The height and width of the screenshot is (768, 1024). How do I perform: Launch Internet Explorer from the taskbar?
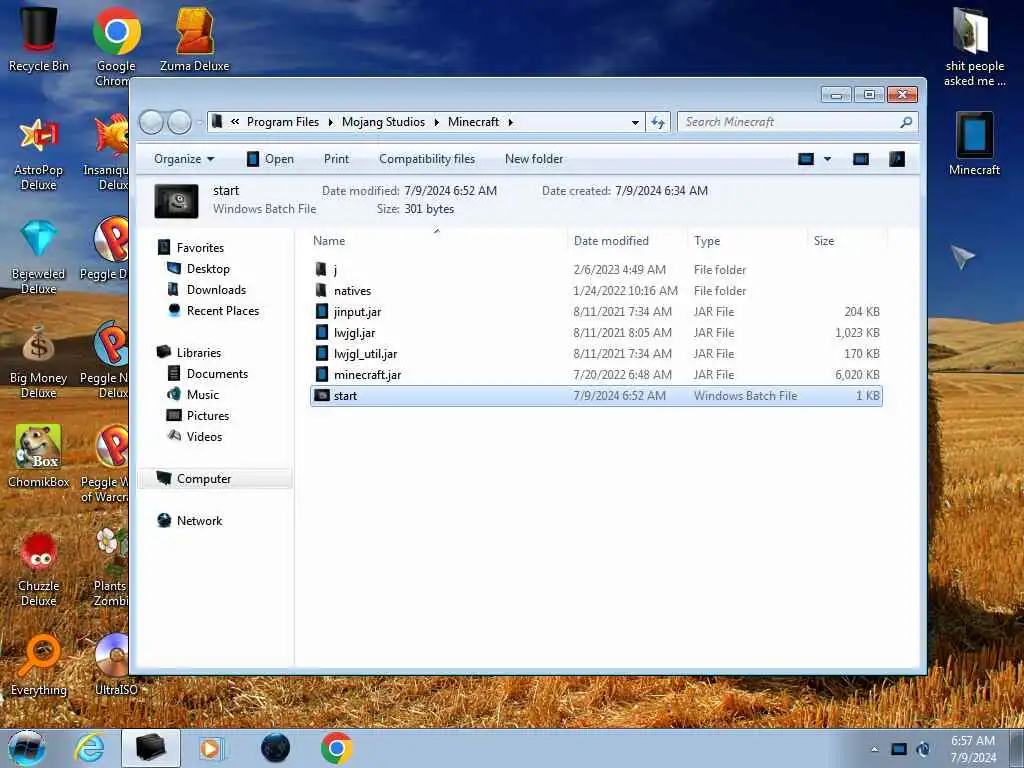89,748
